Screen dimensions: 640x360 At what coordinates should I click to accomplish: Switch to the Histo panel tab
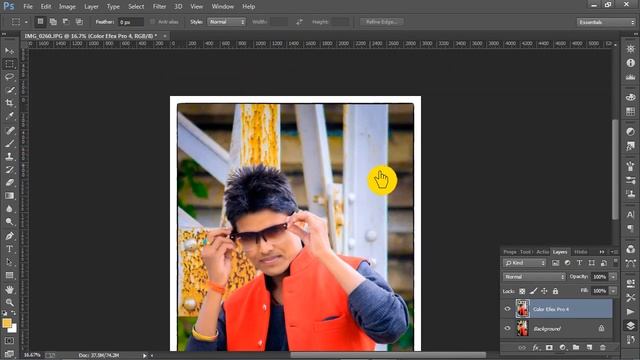pos(580,252)
